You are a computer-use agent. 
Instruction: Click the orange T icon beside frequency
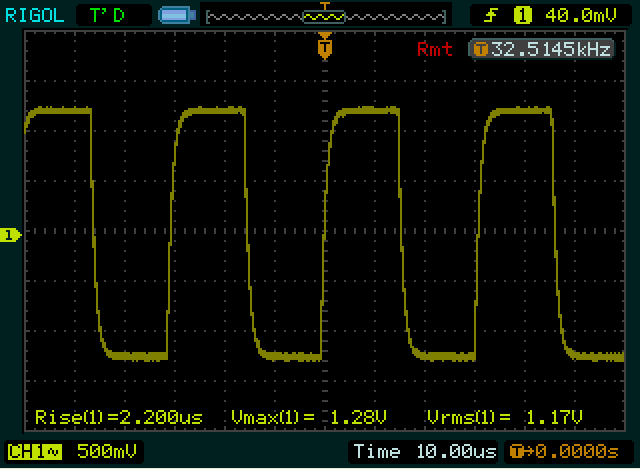click(480, 50)
